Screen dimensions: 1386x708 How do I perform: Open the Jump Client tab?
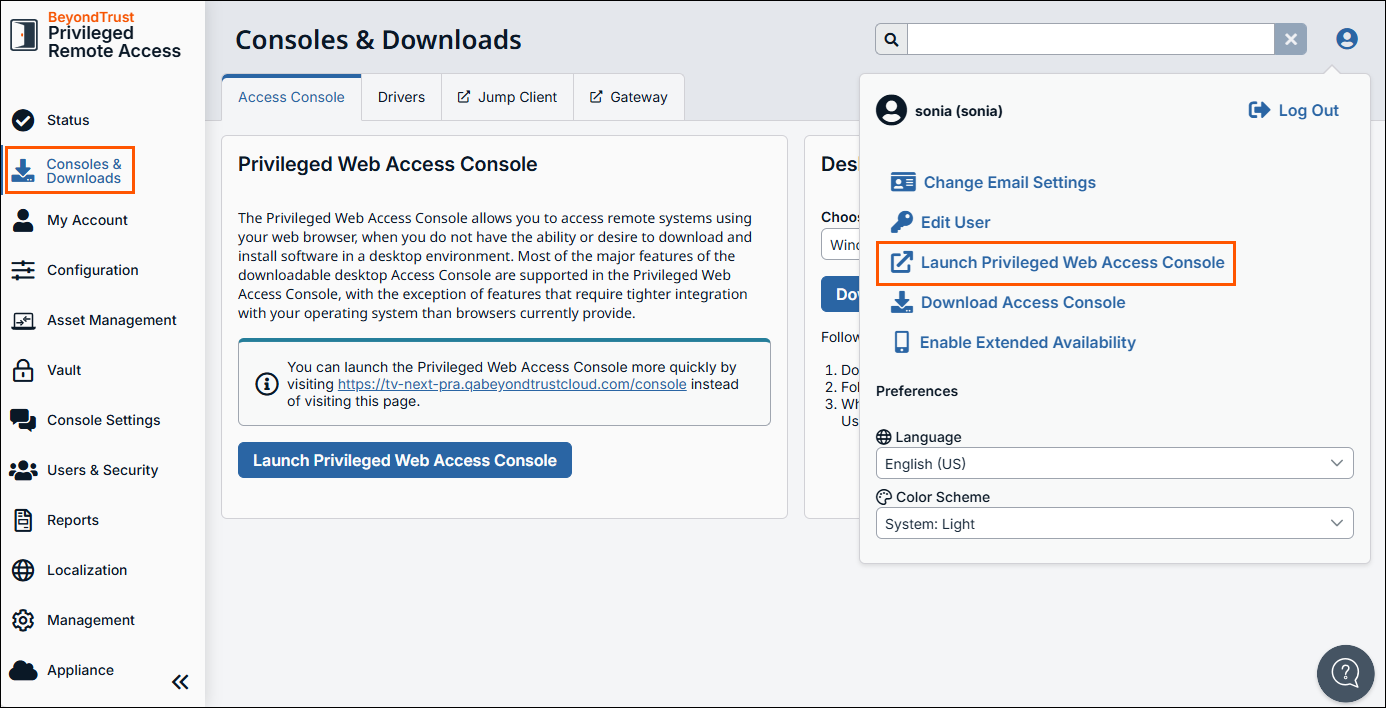pos(507,97)
